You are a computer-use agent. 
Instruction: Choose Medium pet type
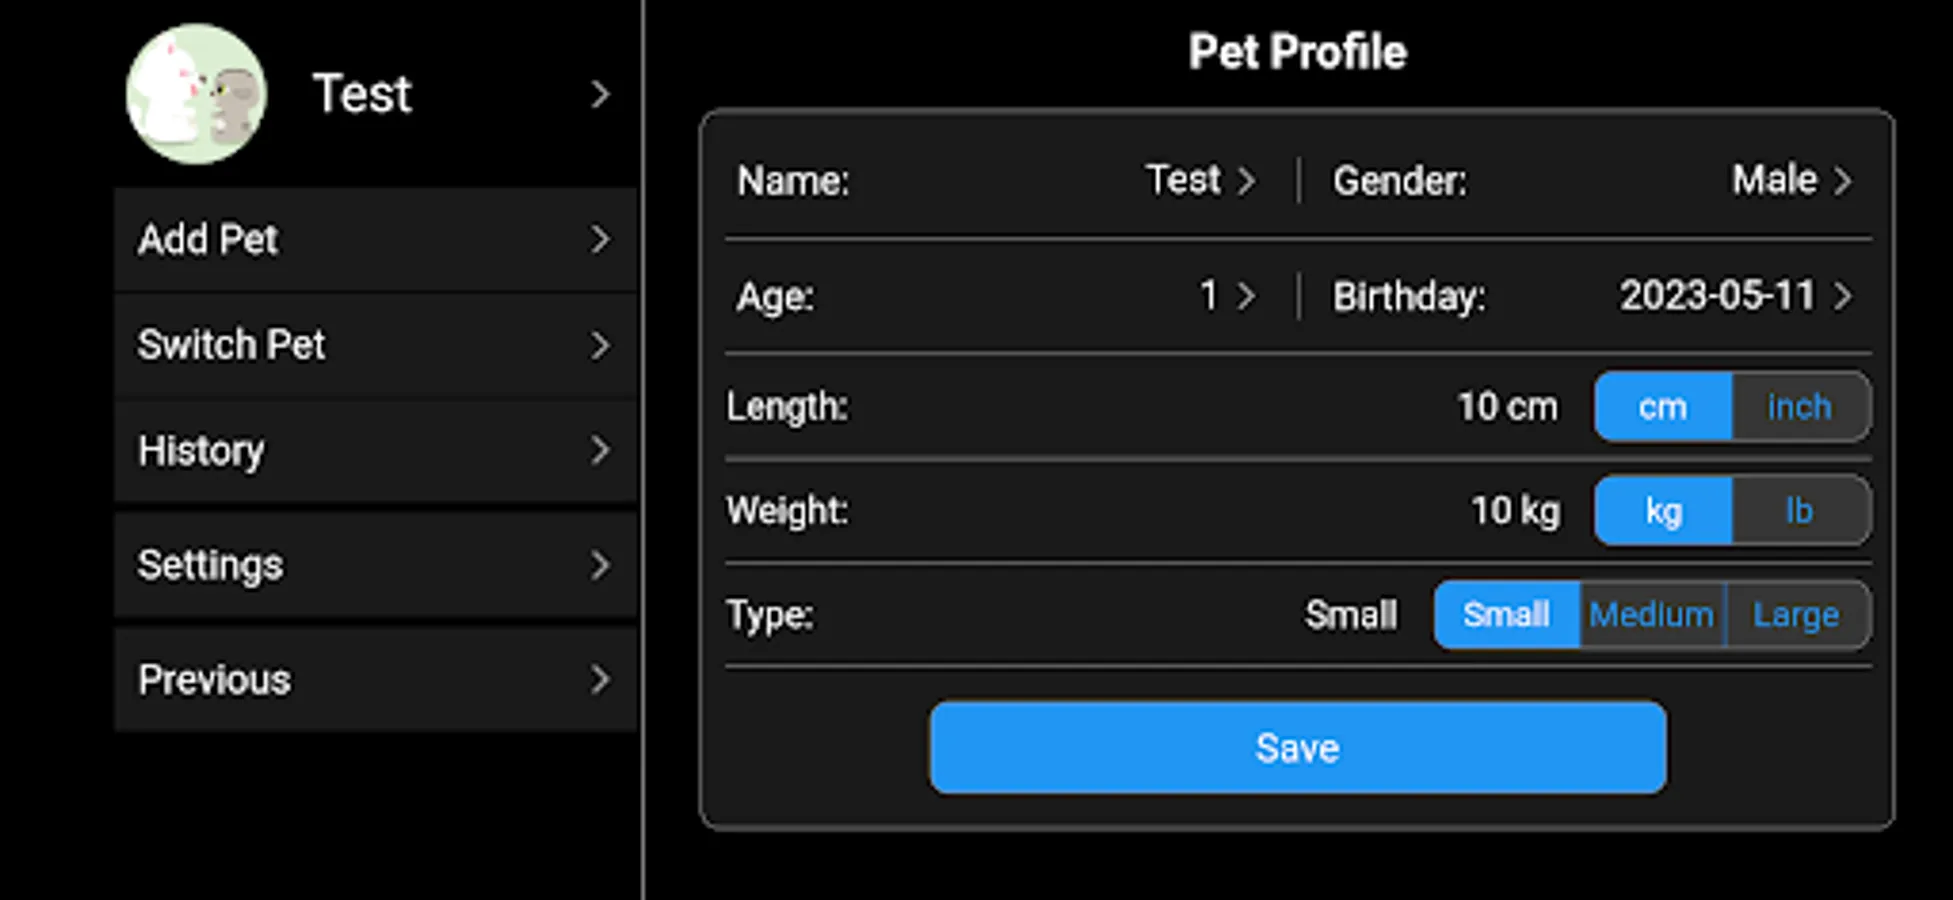click(x=1651, y=615)
